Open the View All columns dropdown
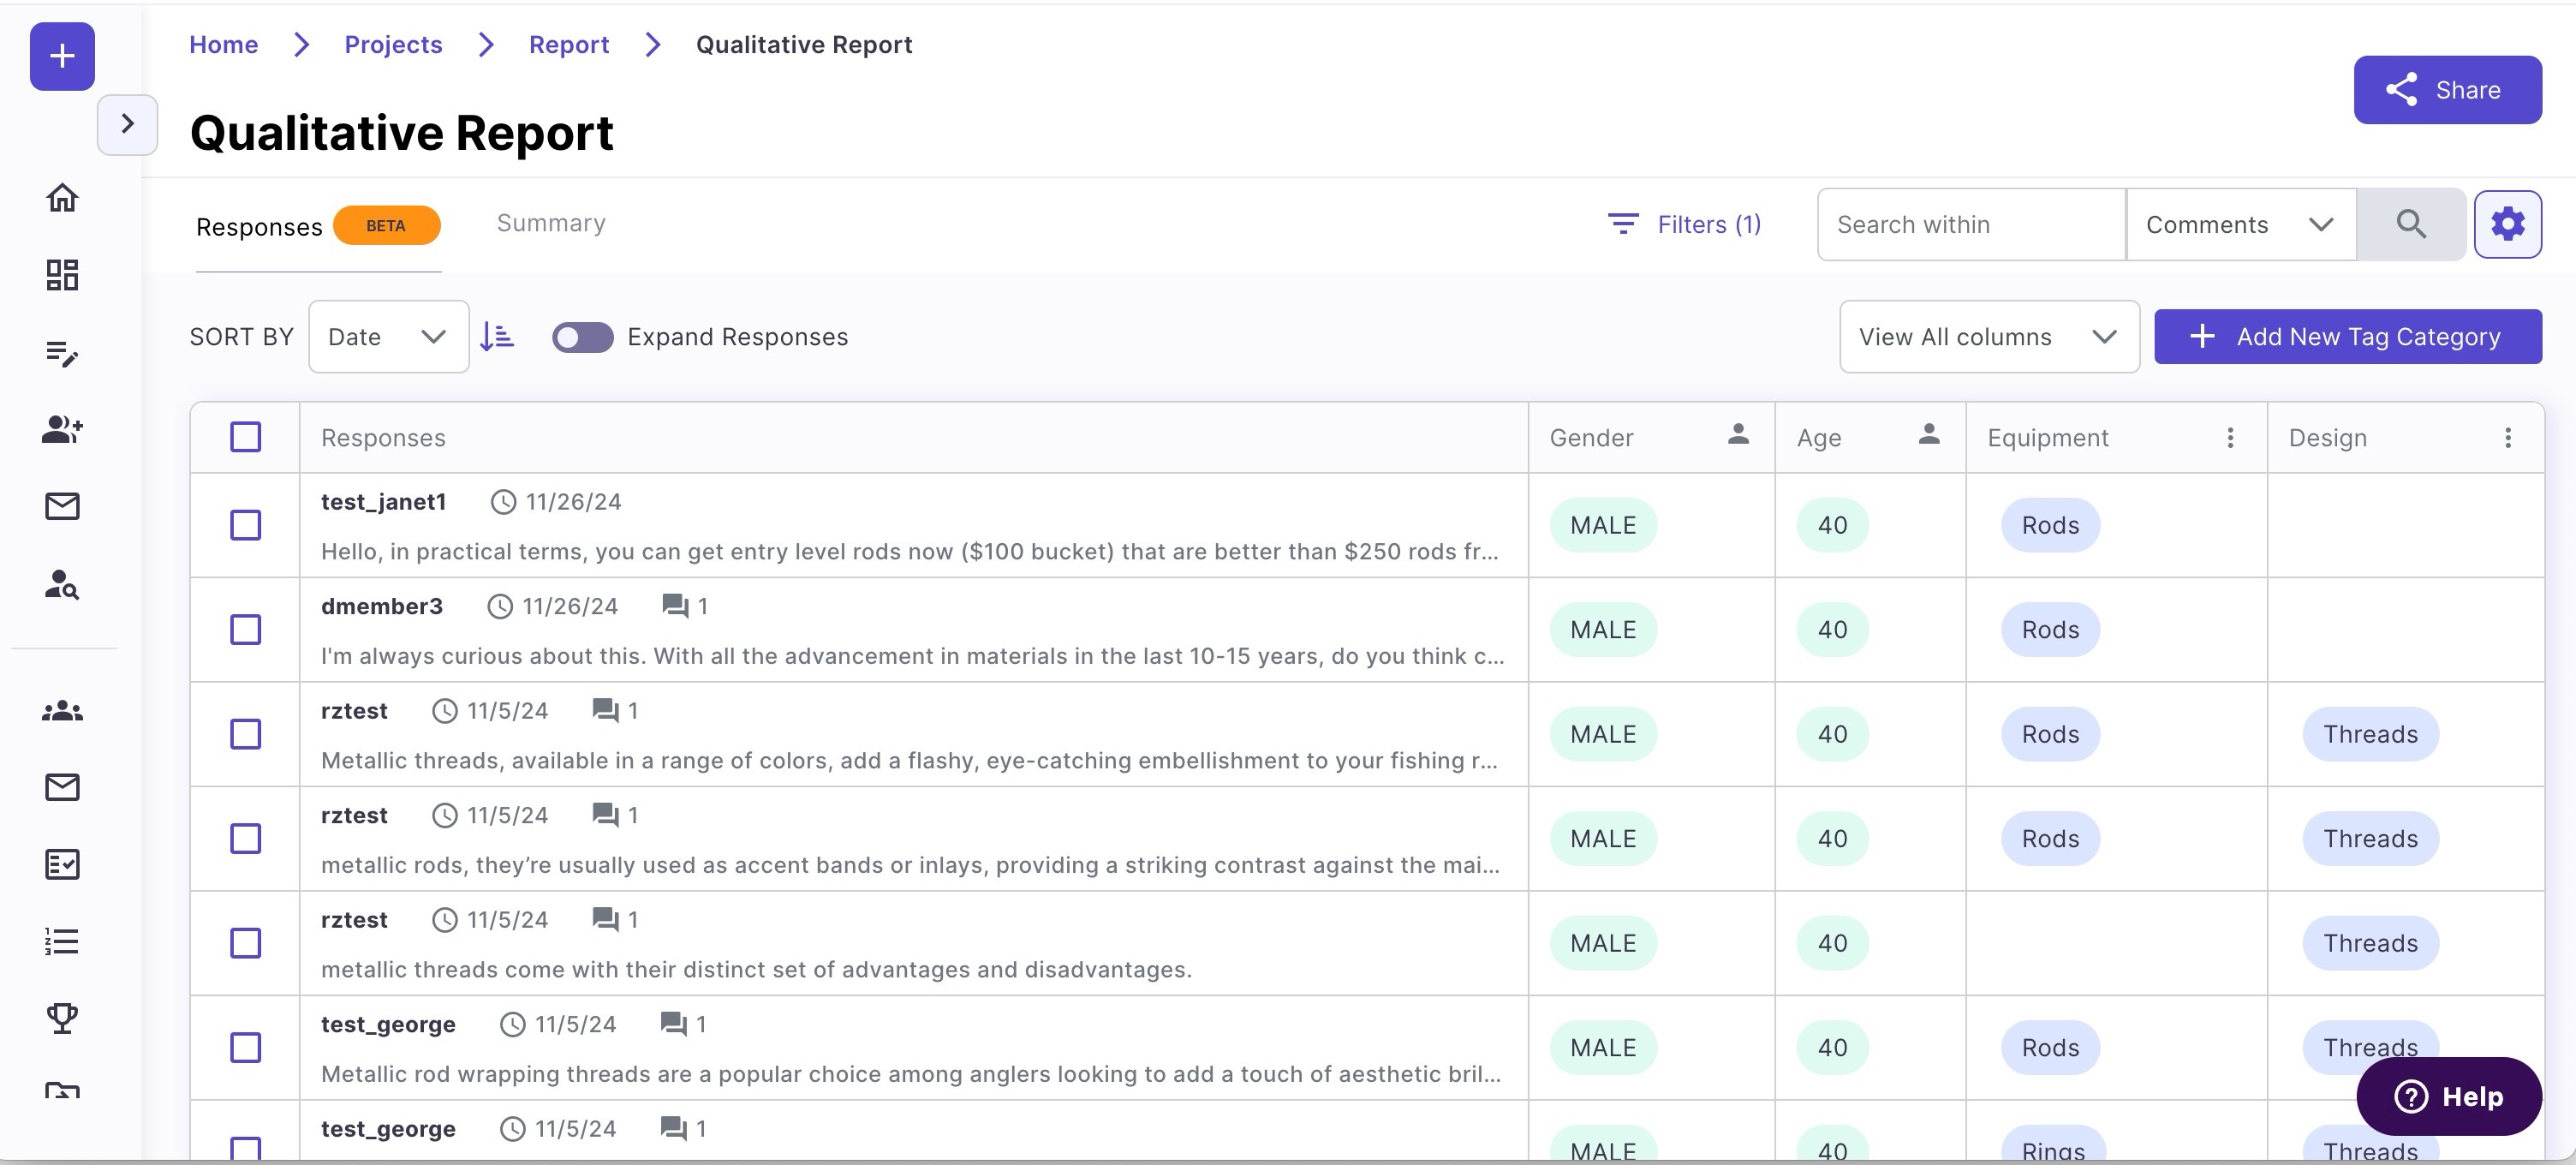Image resolution: width=2576 pixels, height=1165 pixels. click(1988, 337)
